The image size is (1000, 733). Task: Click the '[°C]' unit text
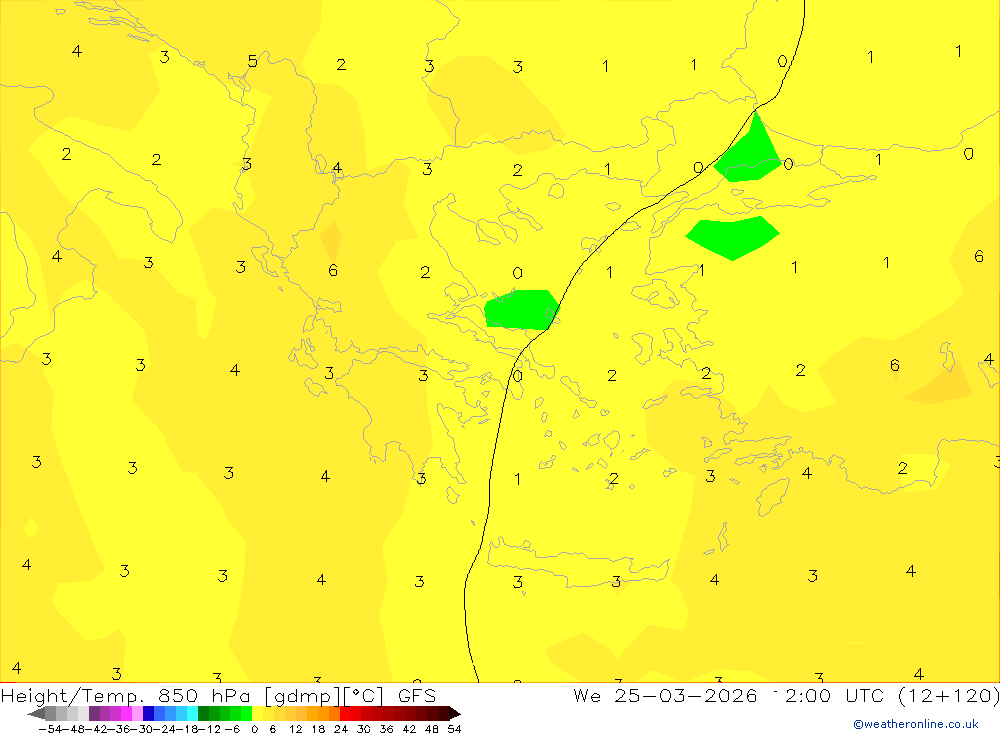364,696
